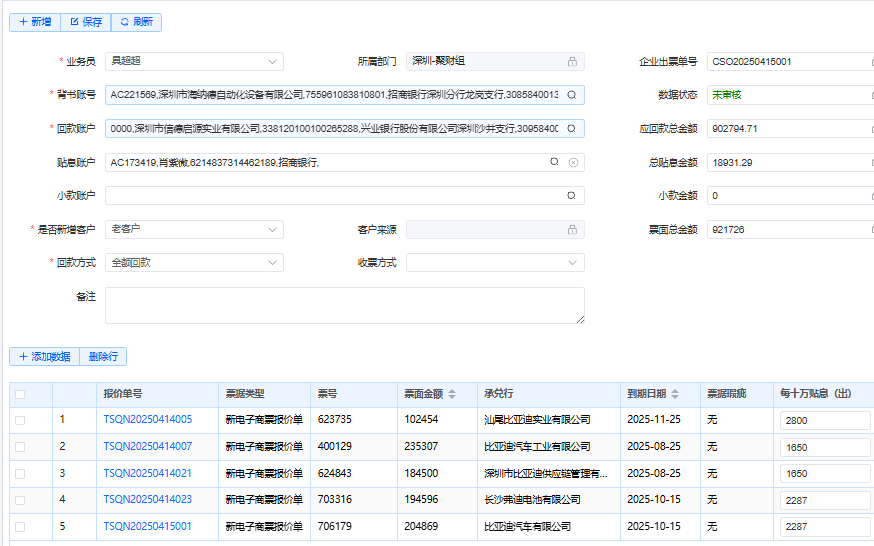Open the 回款方式 dropdown

pos(194,262)
